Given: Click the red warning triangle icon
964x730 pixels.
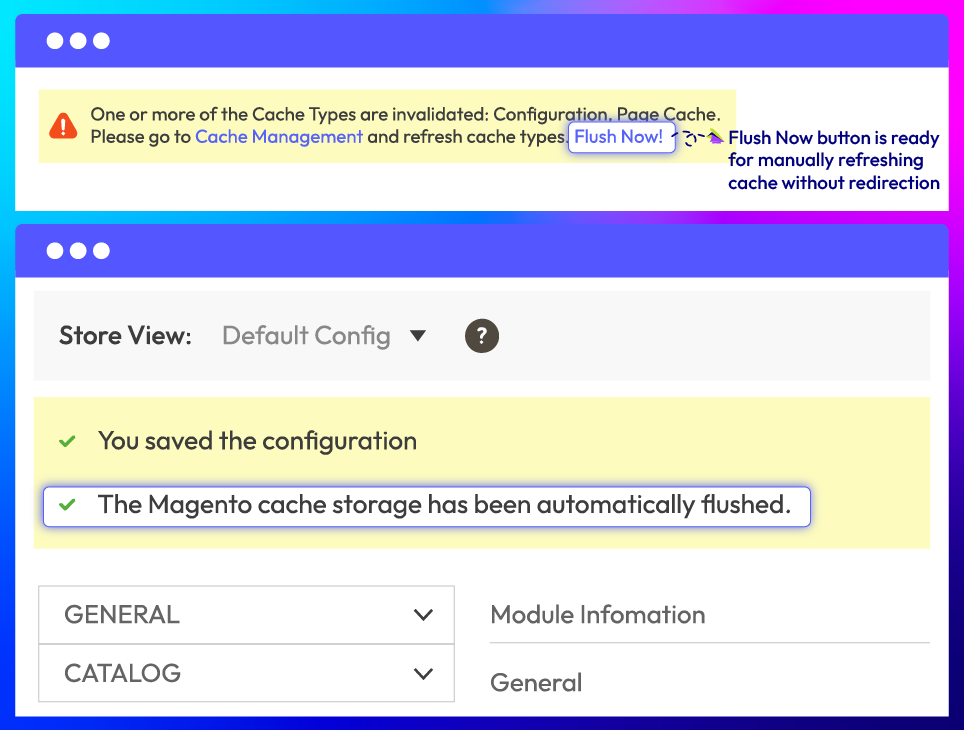Looking at the screenshot, I should [63, 126].
